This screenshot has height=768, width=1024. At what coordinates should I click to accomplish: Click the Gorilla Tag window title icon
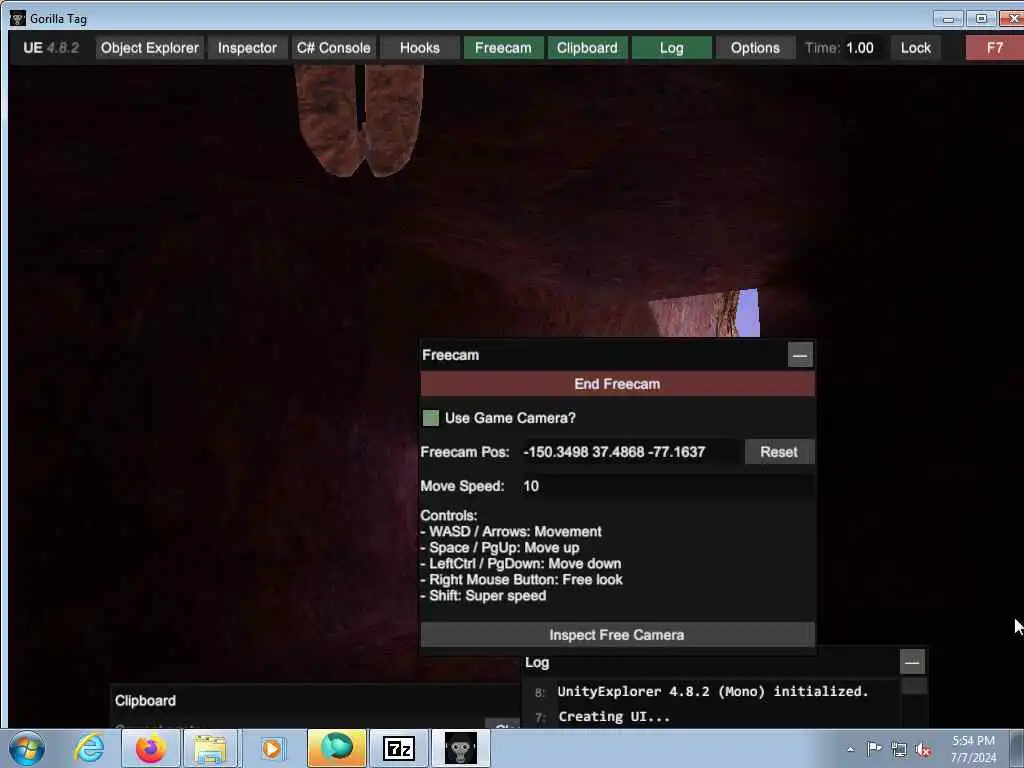[x=18, y=18]
